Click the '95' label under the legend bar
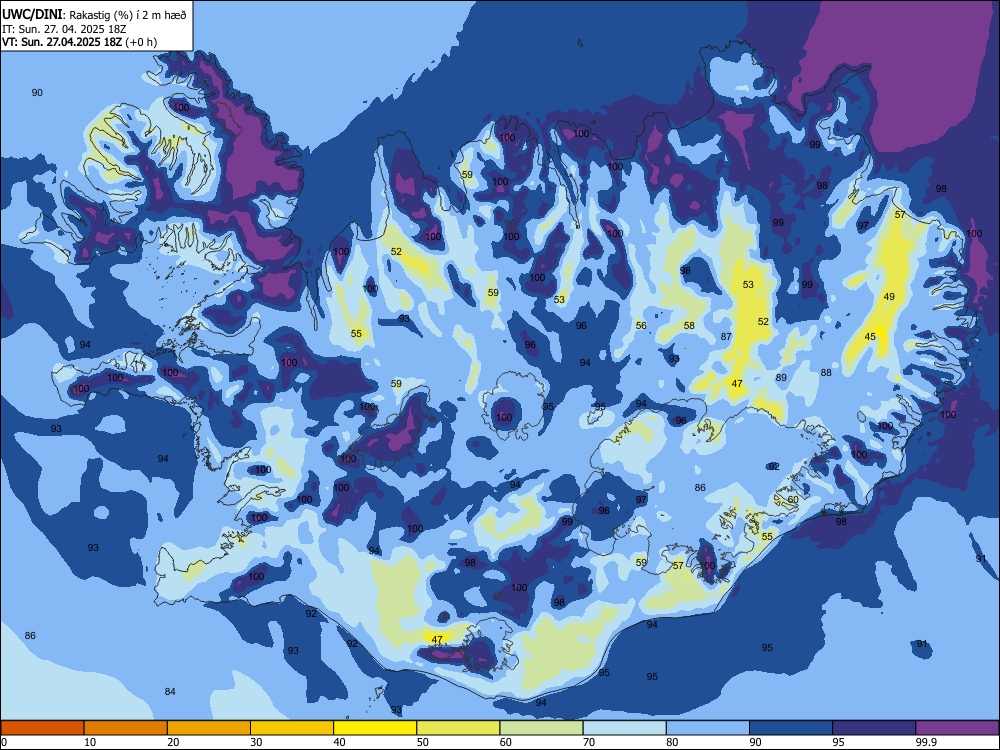 839,742
